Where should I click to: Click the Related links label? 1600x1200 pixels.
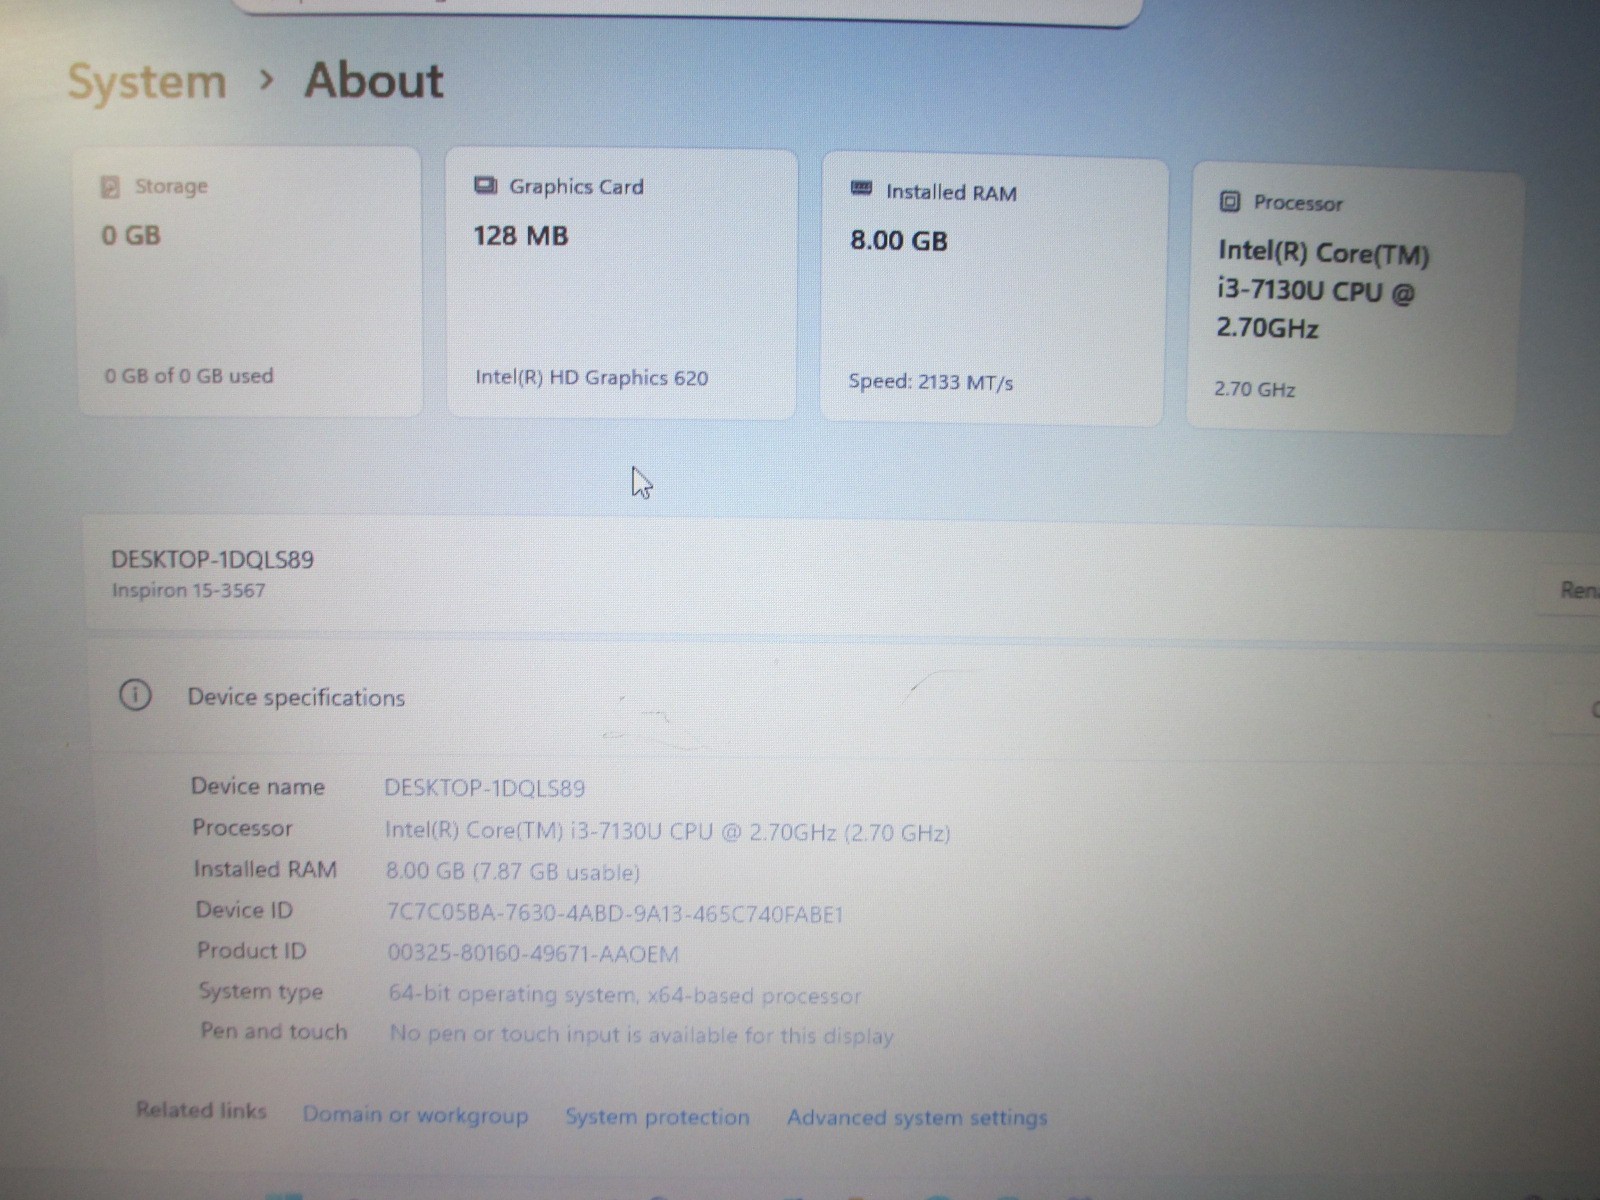201,1110
